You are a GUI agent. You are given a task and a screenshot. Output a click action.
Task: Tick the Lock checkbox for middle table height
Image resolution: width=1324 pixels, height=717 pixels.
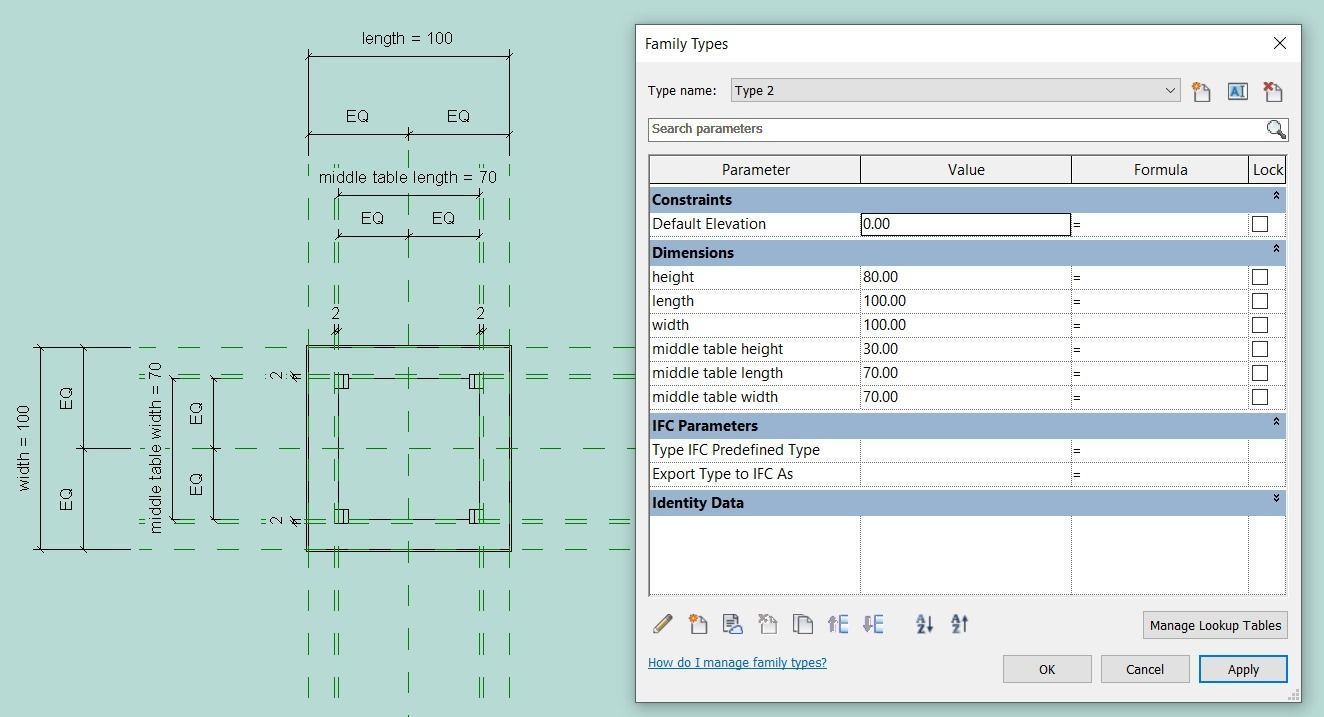1260,349
